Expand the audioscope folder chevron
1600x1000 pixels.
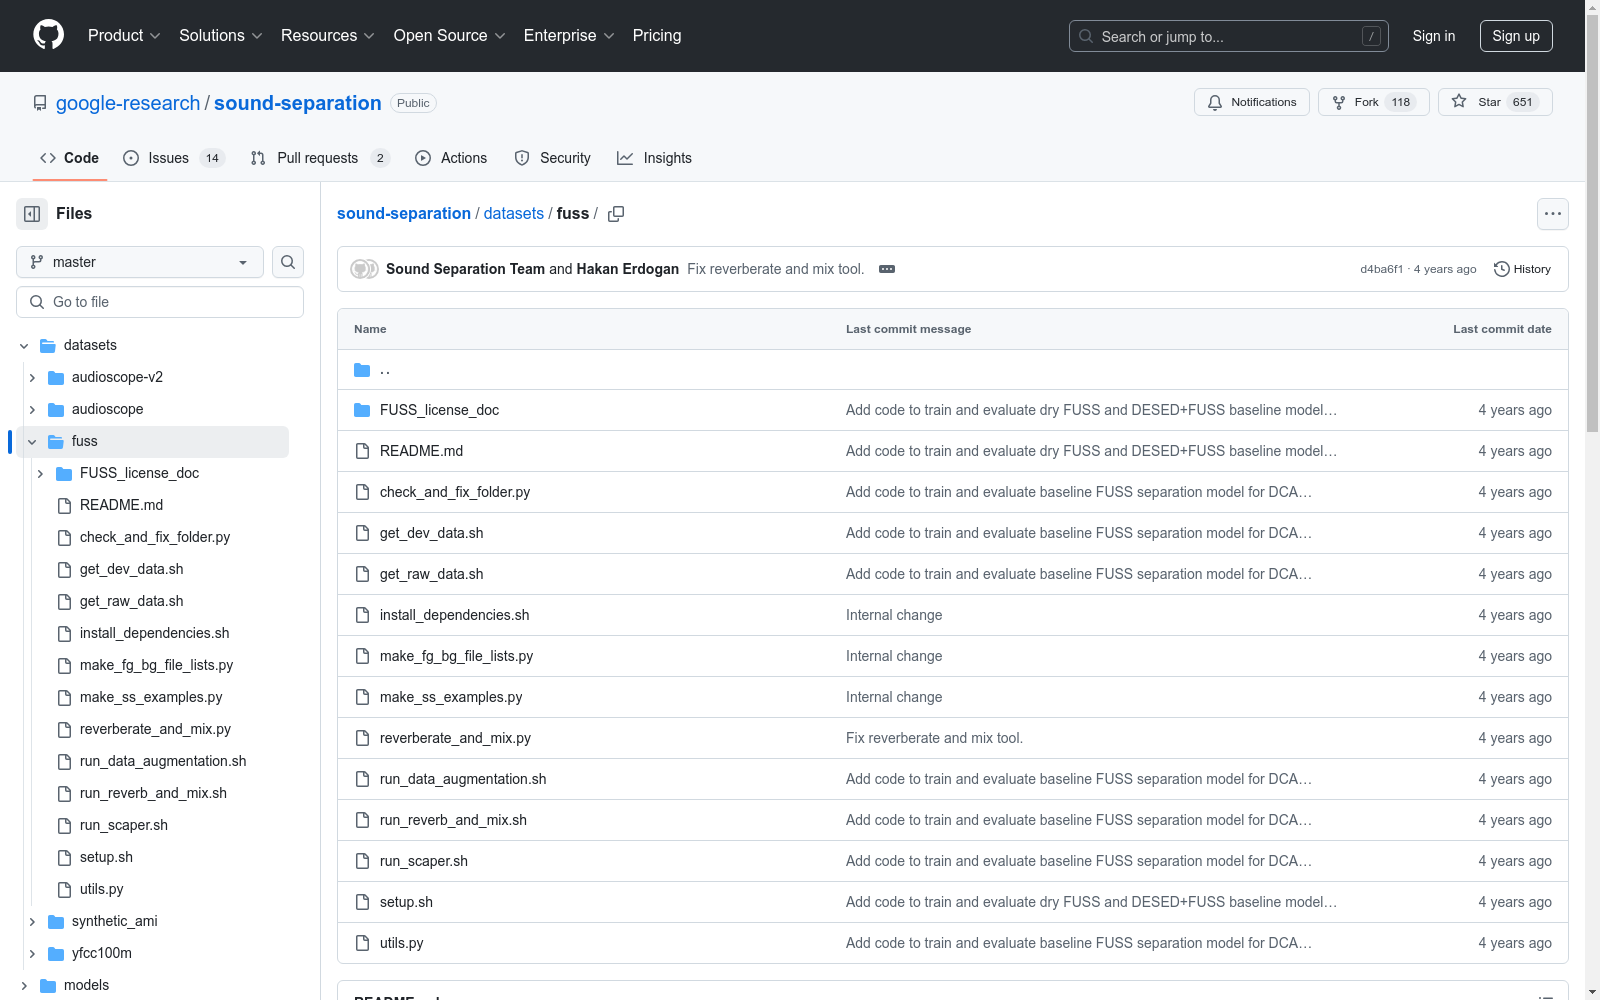[32, 410]
